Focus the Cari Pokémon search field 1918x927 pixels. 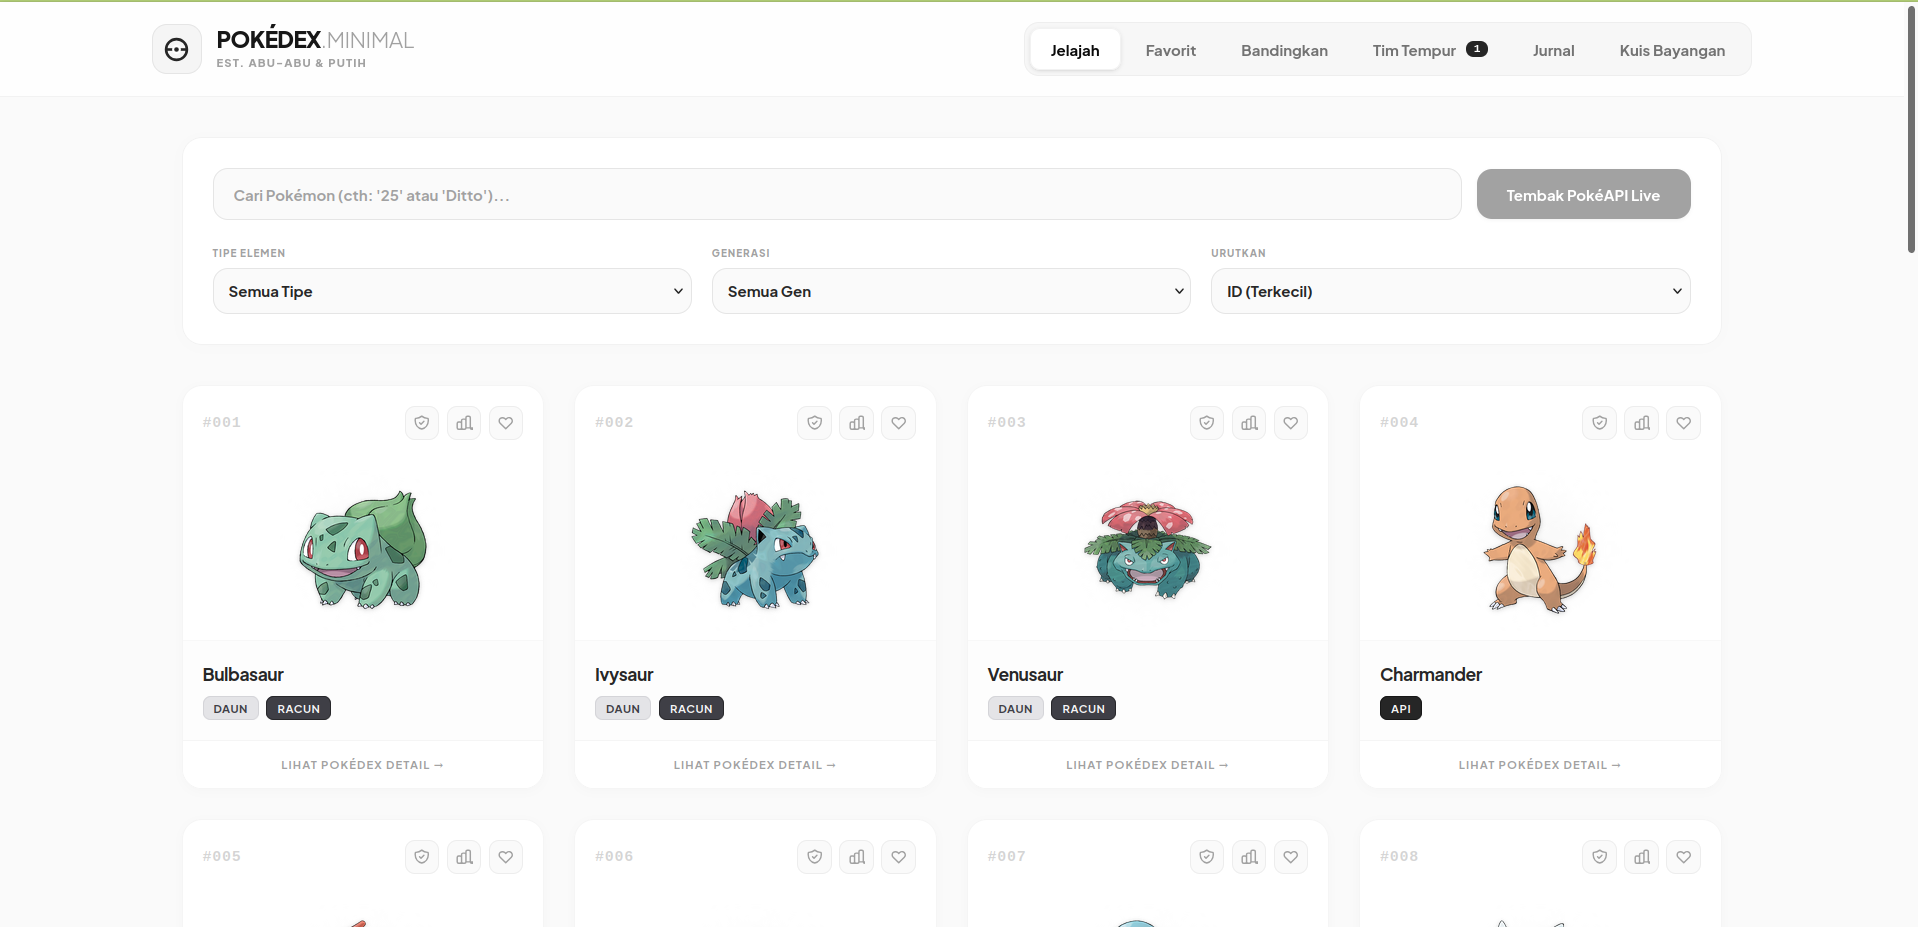click(837, 194)
